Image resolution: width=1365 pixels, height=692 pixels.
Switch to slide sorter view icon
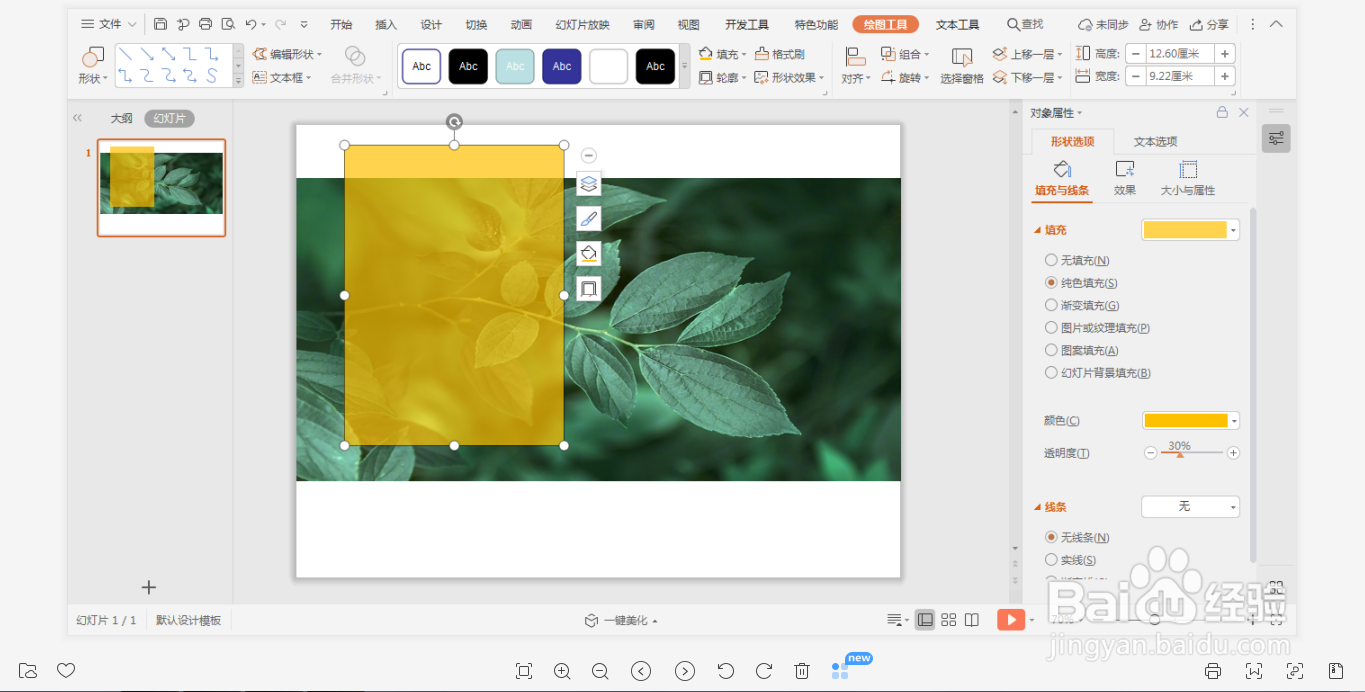click(949, 620)
